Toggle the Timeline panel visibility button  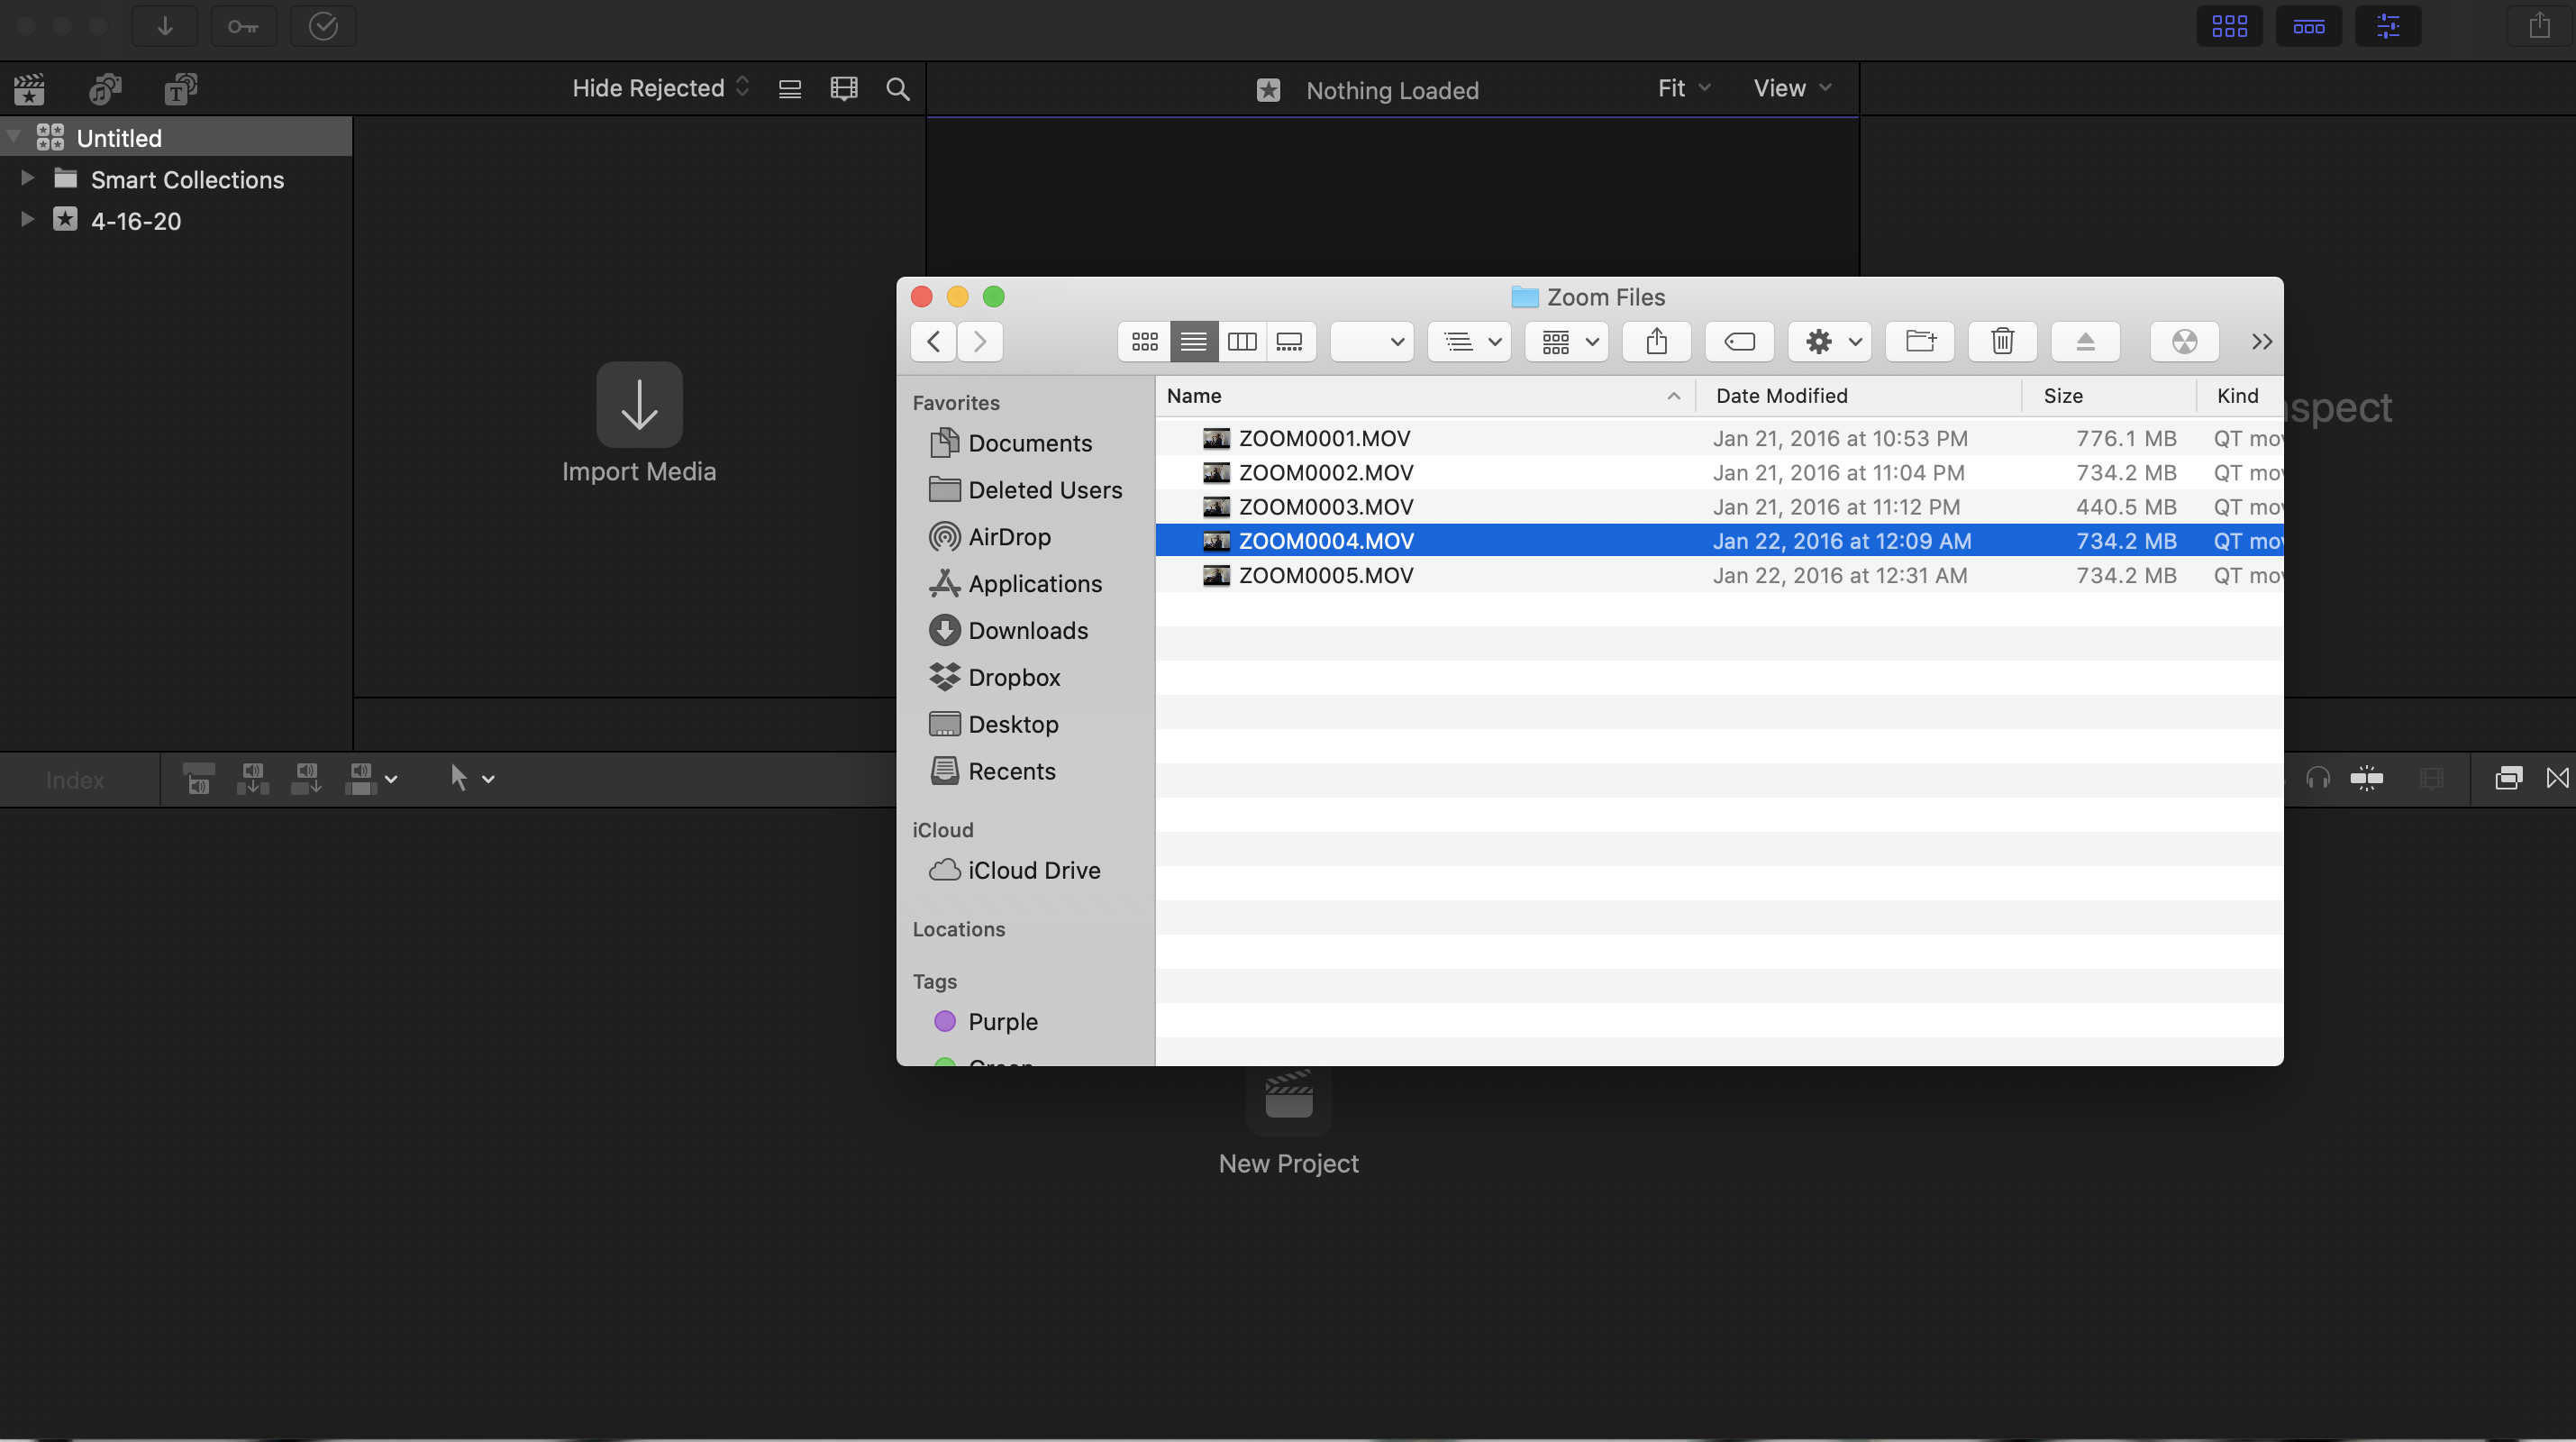pos(2308,26)
